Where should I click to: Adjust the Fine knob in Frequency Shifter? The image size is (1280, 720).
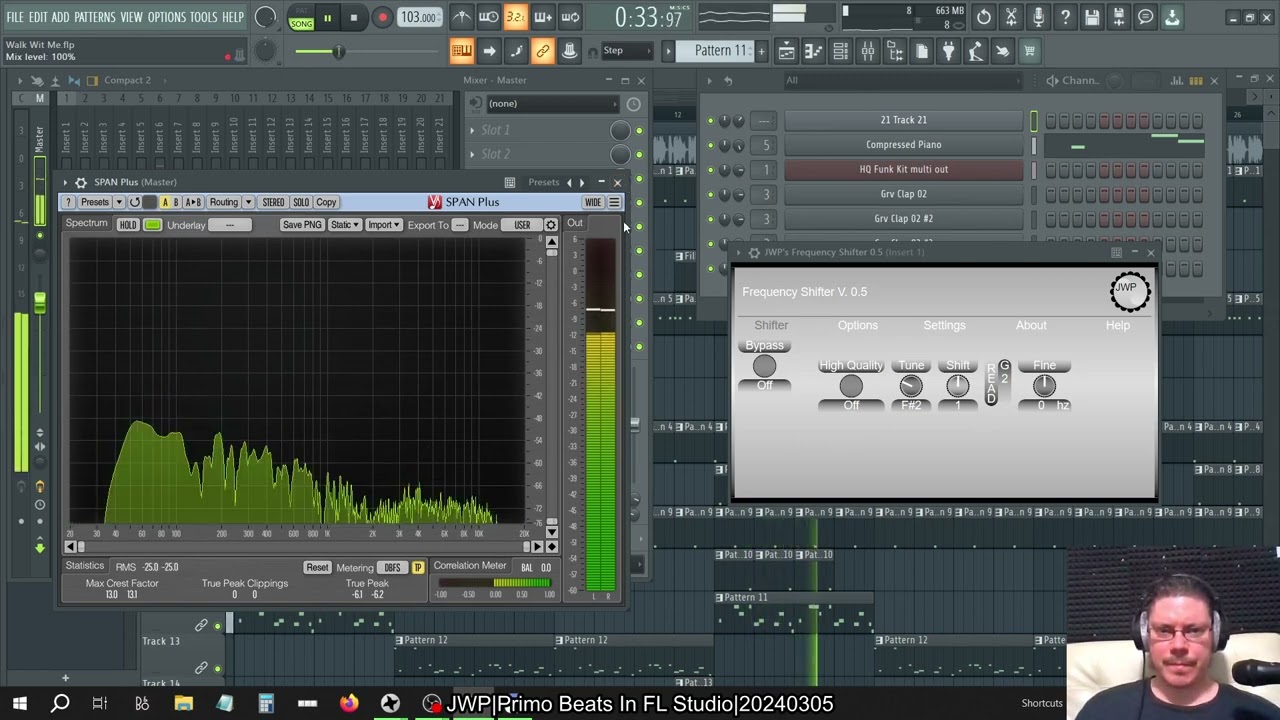[x=1044, y=386]
